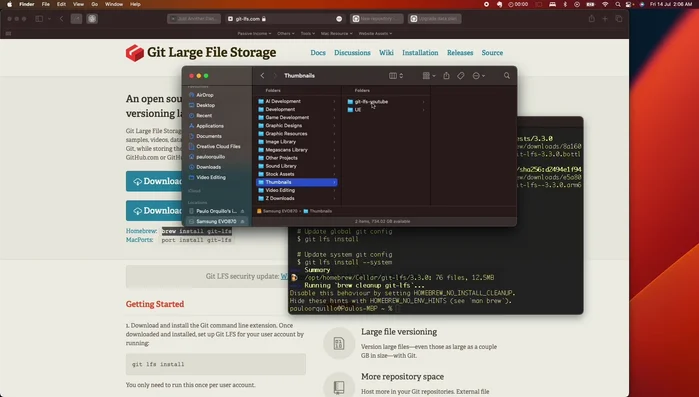Viewport: 699px width, 397px height.
Task: Open Finder group-by grid dropdown
Action: point(429,76)
